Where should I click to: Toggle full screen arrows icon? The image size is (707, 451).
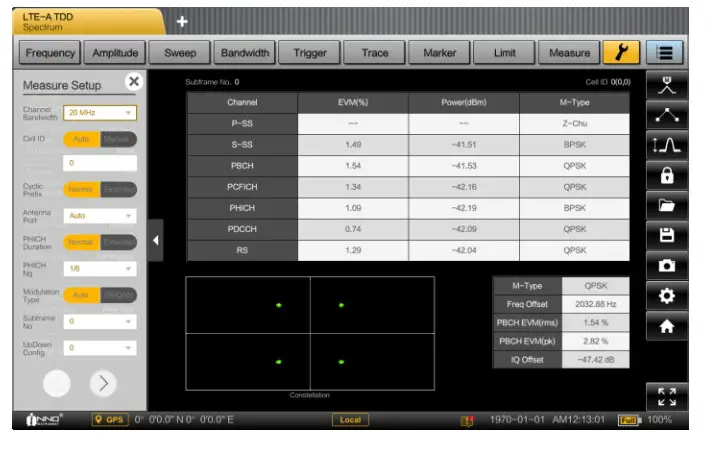(x=666, y=397)
